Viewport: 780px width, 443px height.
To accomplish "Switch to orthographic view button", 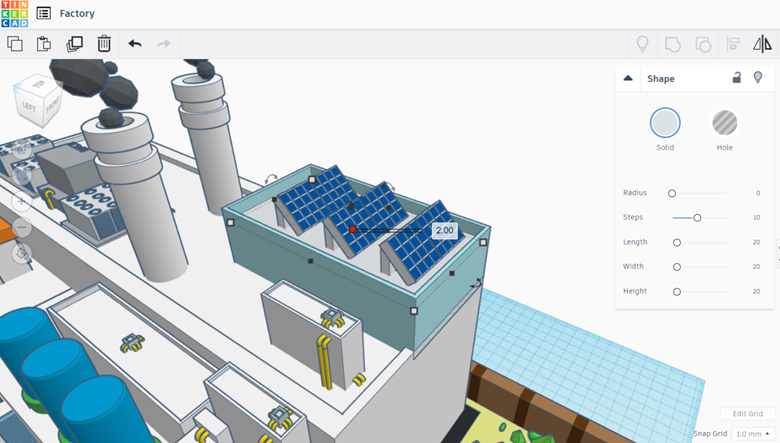I will pos(21,253).
